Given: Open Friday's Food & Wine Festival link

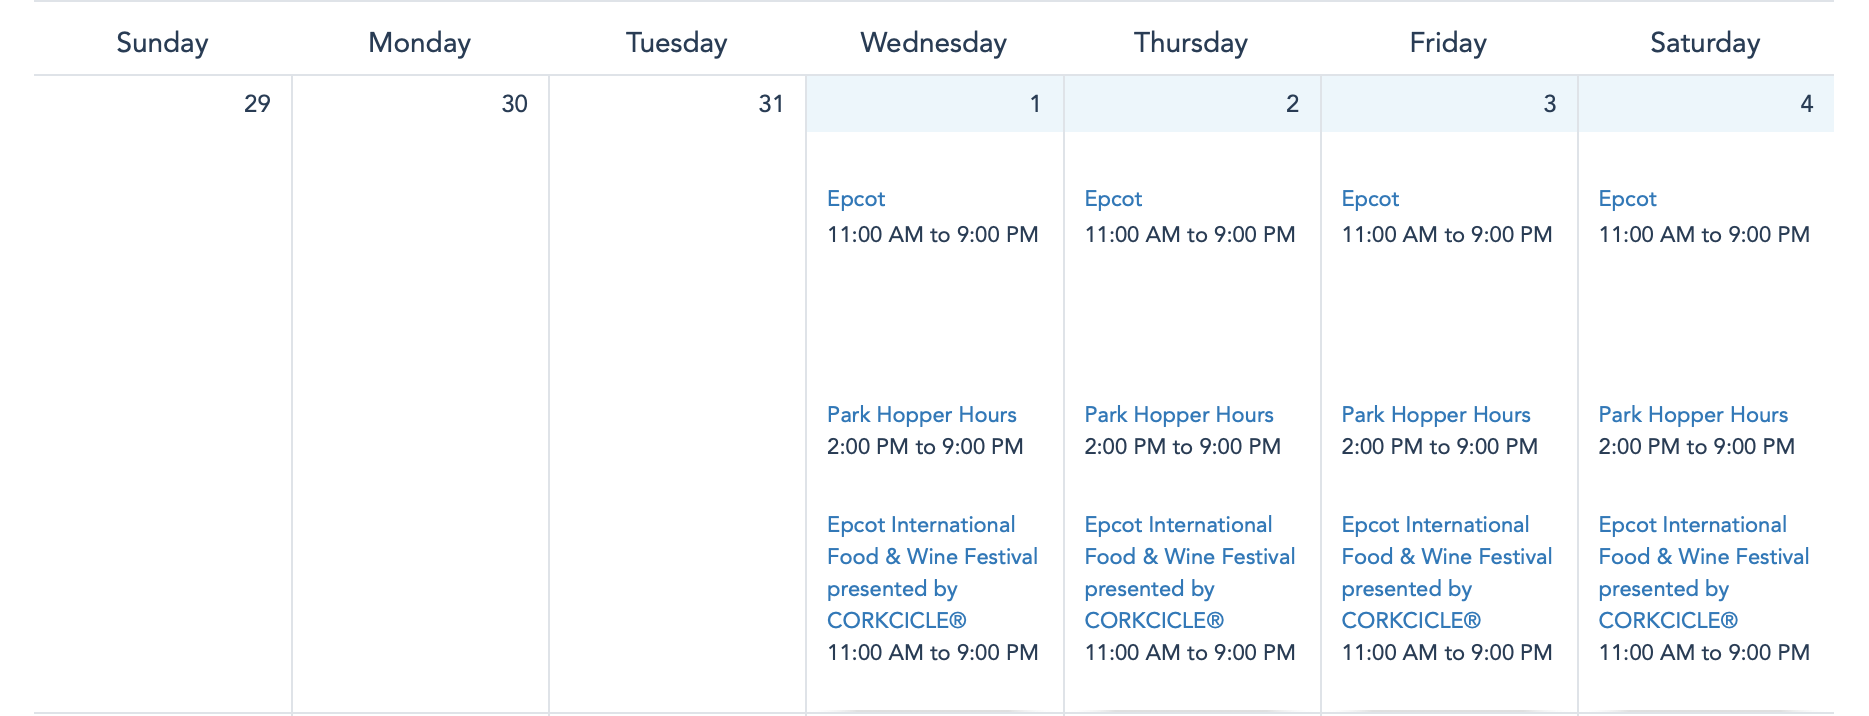Looking at the screenshot, I should click(1446, 573).
